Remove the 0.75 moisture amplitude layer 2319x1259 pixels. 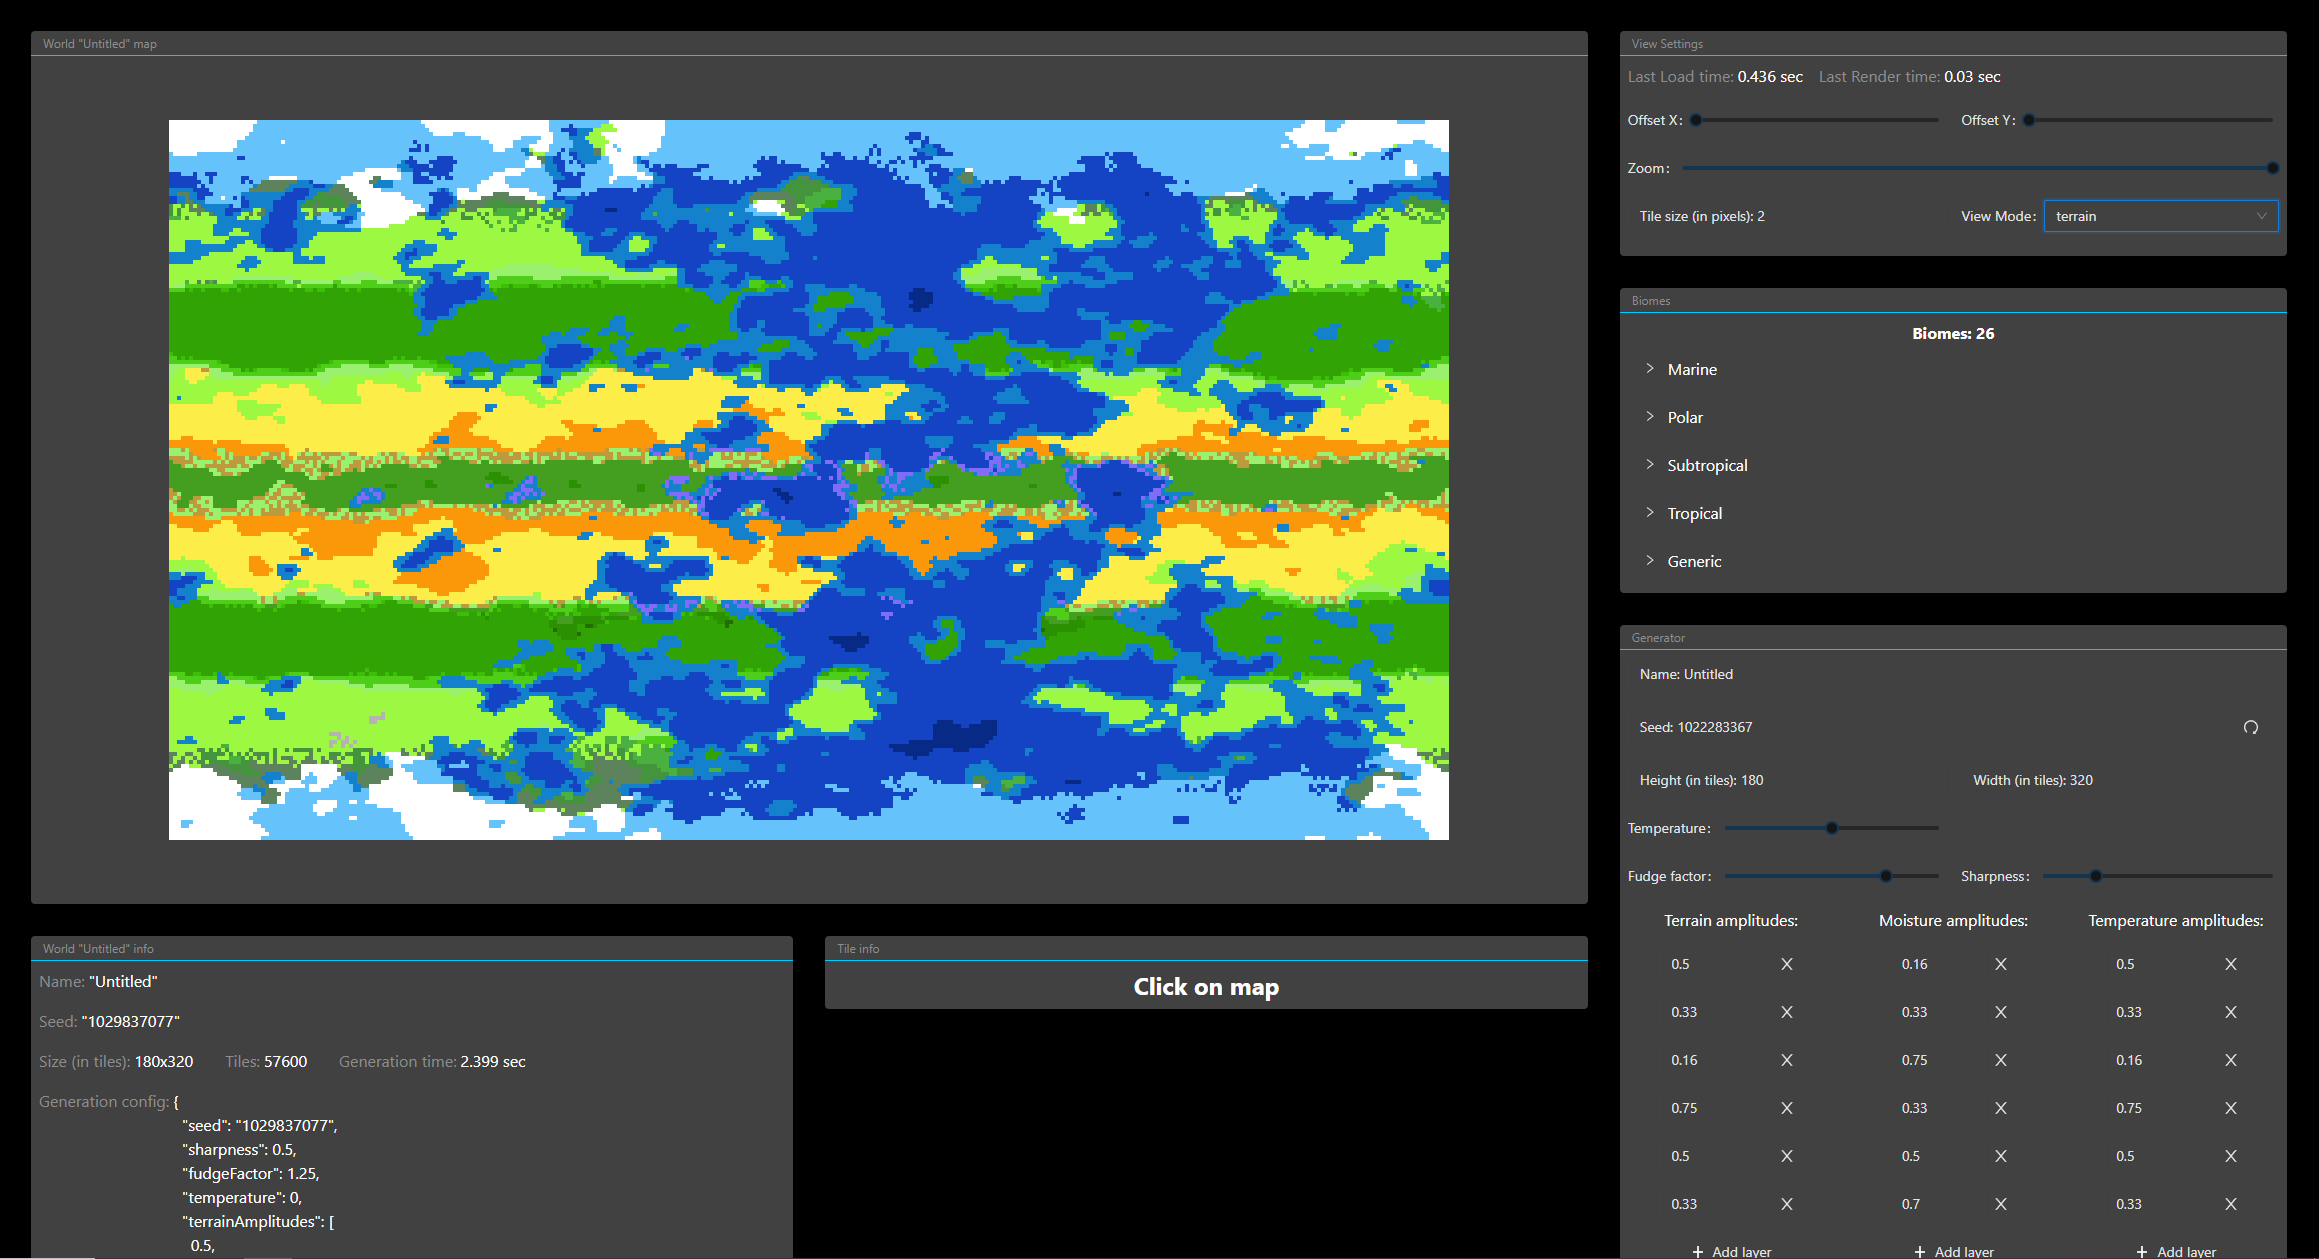pos(2000,1060)
